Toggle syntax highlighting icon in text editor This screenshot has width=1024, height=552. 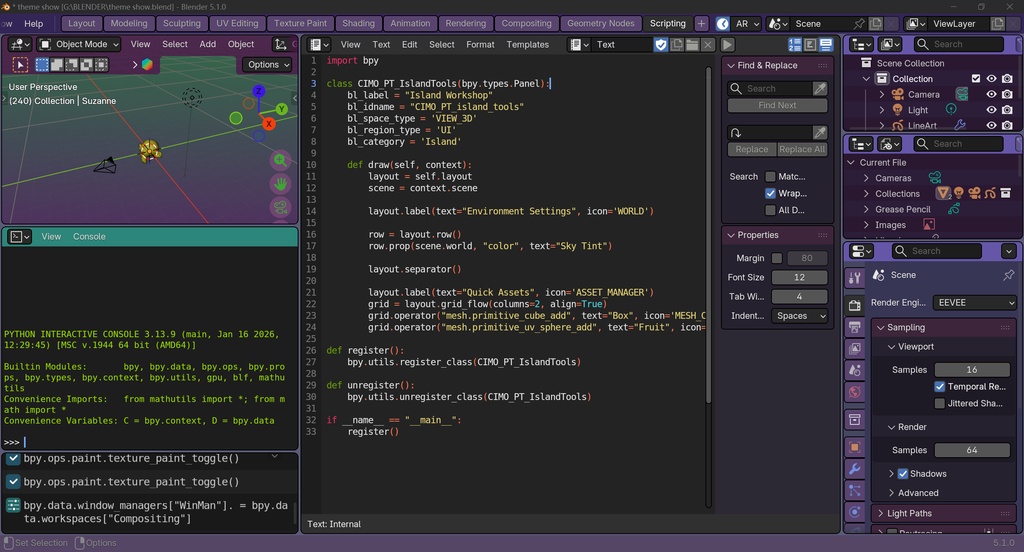pos(826,44)
